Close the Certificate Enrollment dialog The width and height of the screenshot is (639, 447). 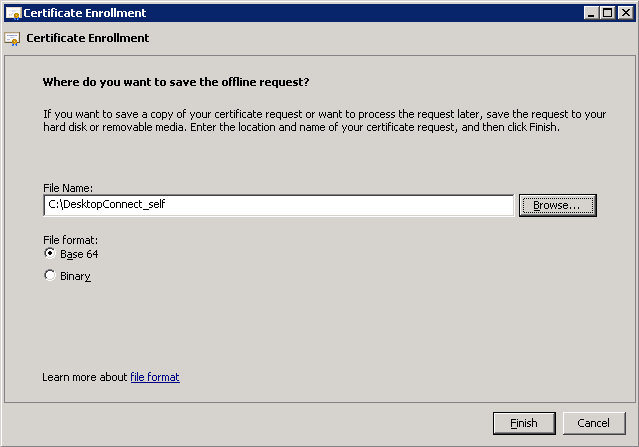coord(625,13)
